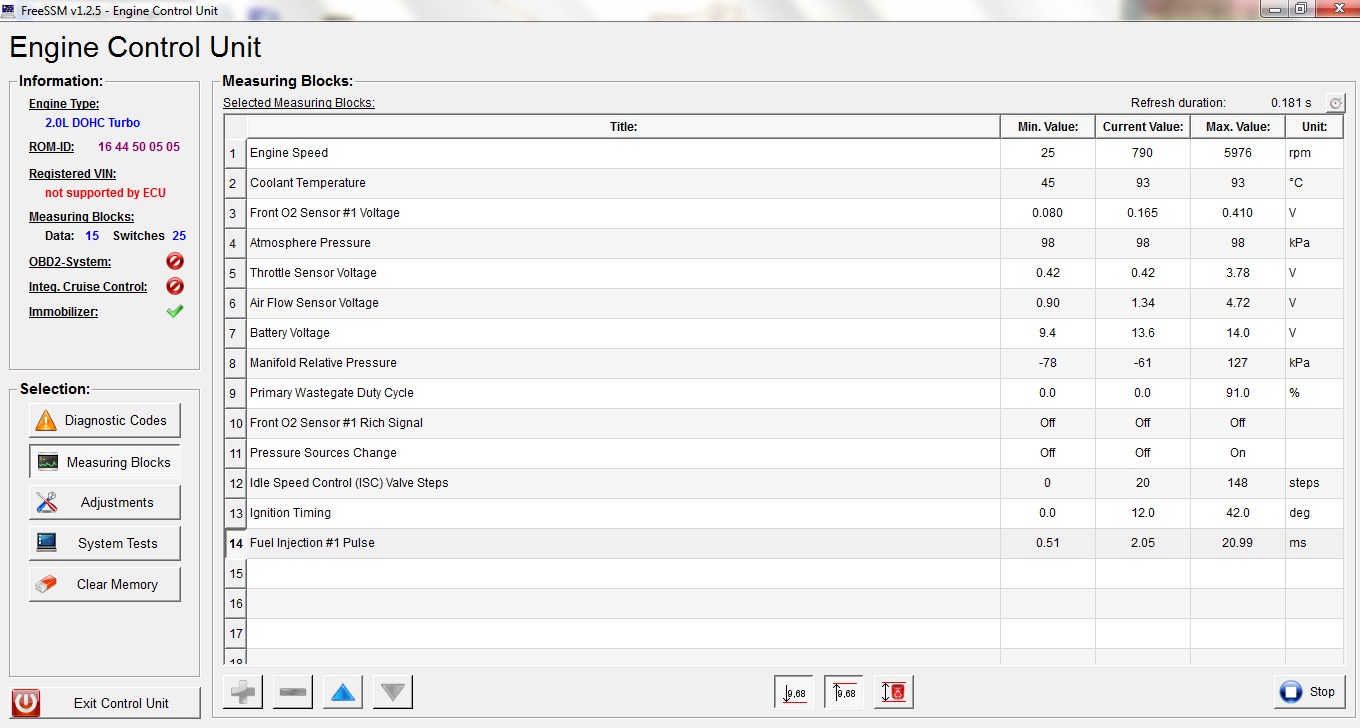Open the System Tests section

coord(105,543)
